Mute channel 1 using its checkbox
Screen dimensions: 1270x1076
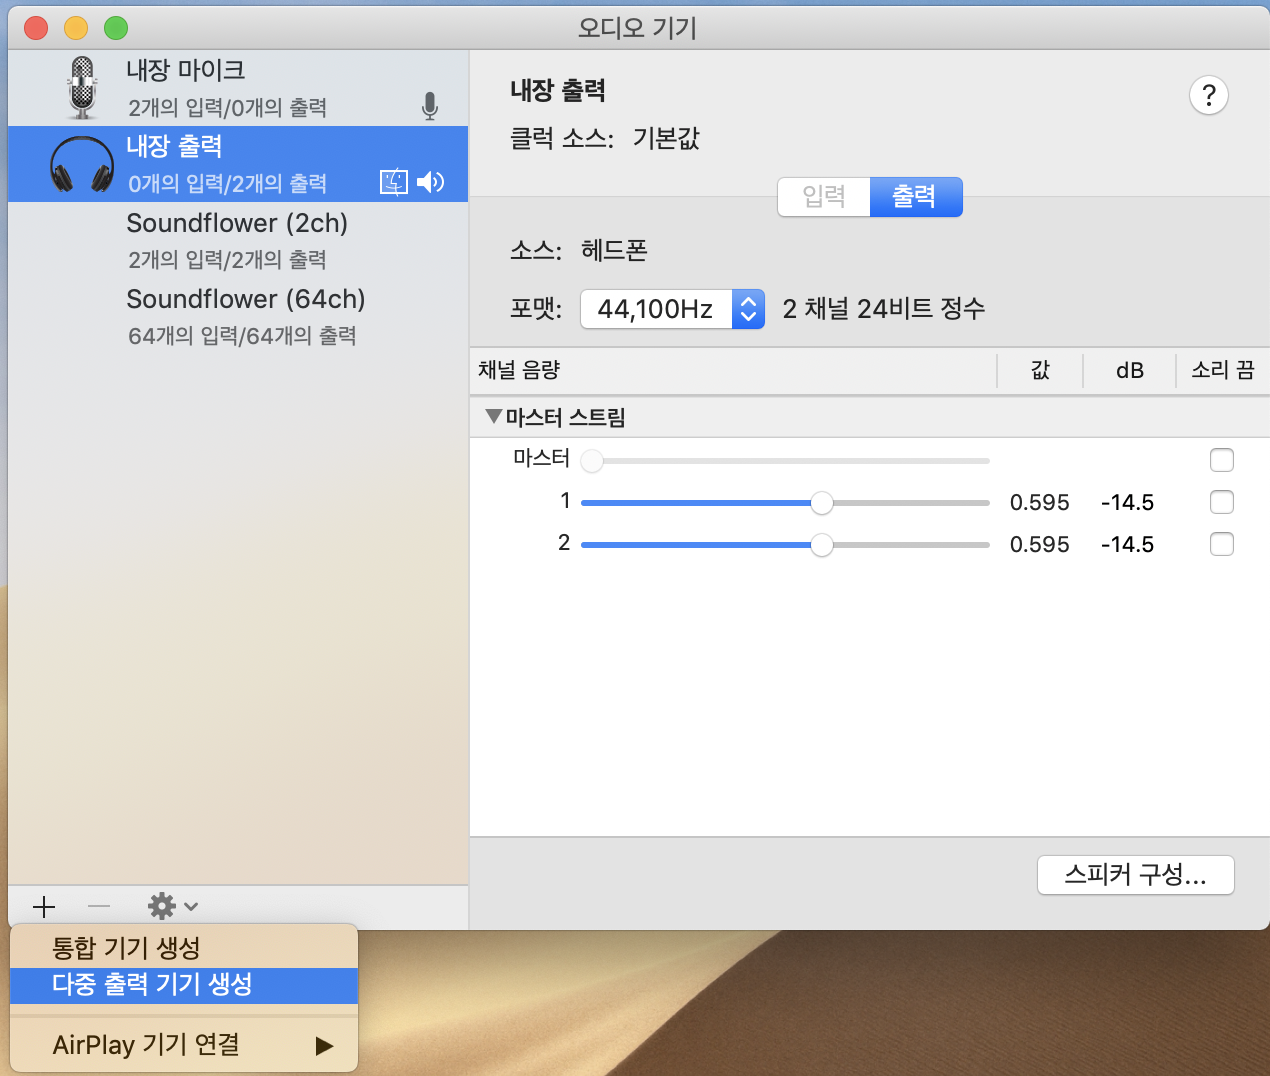(1221, 502)
